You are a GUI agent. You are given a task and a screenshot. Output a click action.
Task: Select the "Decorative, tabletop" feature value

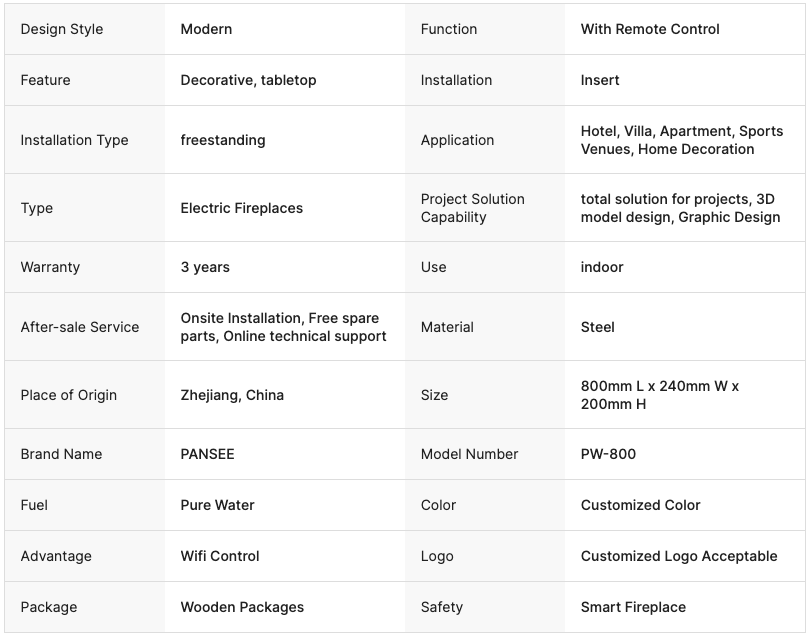pos(248,80)
